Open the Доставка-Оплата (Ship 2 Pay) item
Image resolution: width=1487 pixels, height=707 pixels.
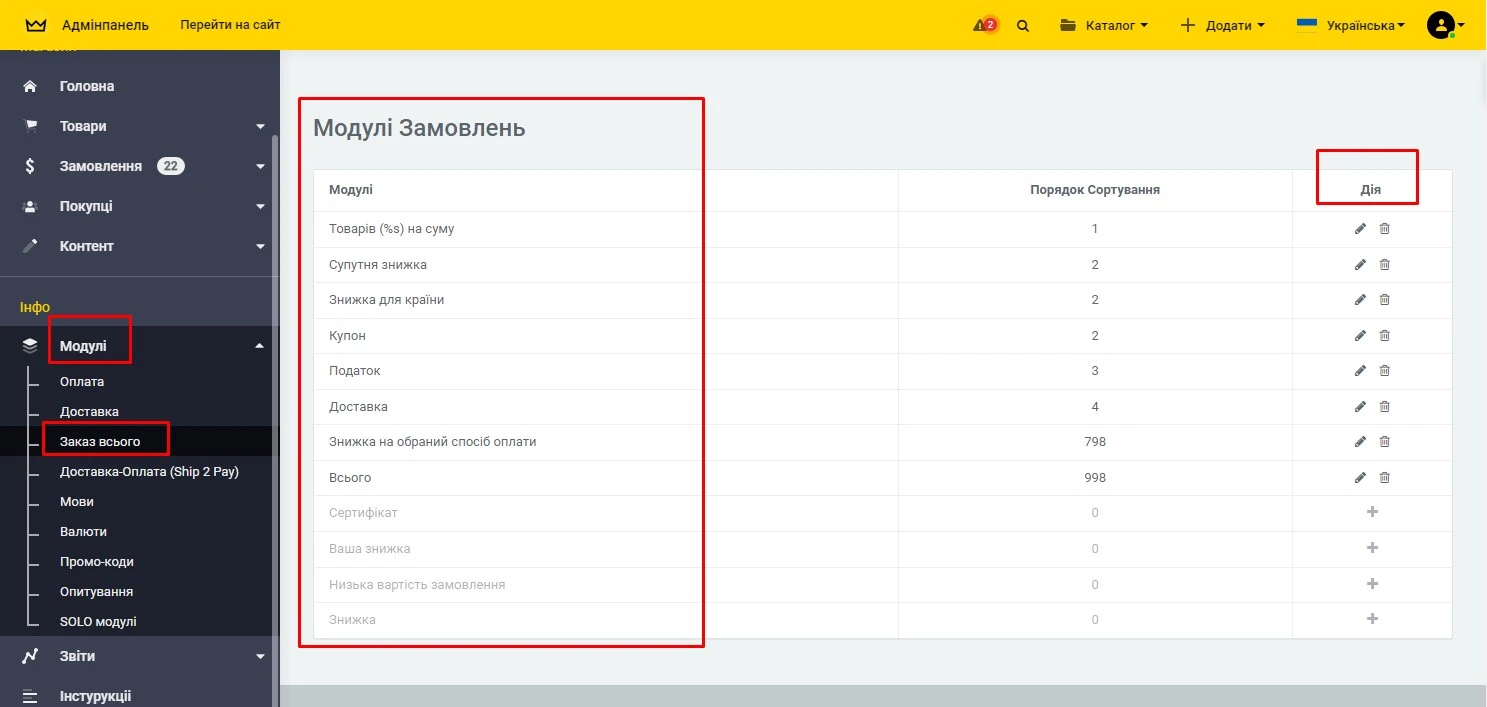coord(149,471)
